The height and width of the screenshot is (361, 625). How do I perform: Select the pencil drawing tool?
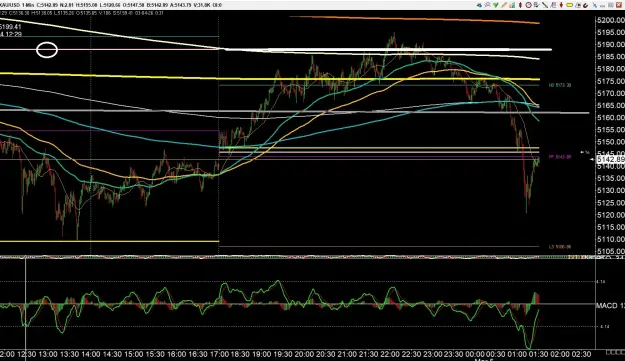(504, 5)
